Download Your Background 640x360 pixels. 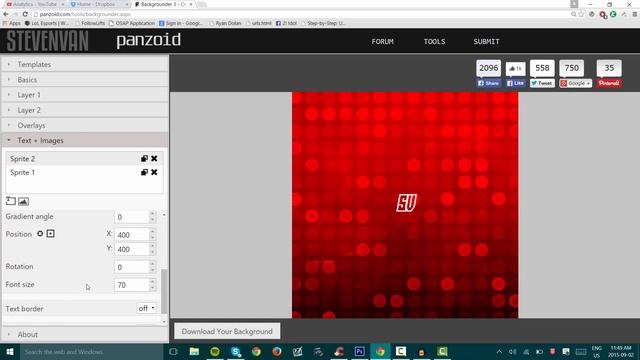pyautogui.click(x=227, y=331)
